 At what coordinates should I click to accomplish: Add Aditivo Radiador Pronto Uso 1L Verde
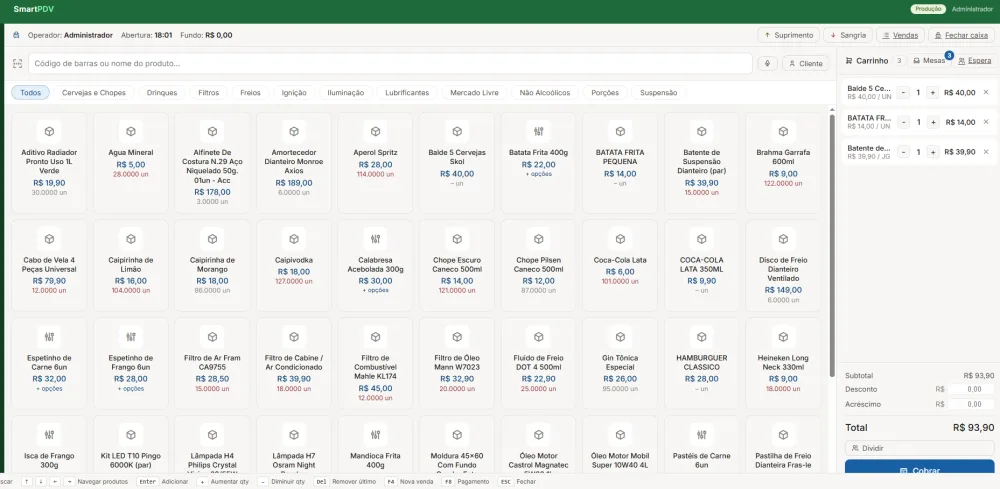[49, 163]
